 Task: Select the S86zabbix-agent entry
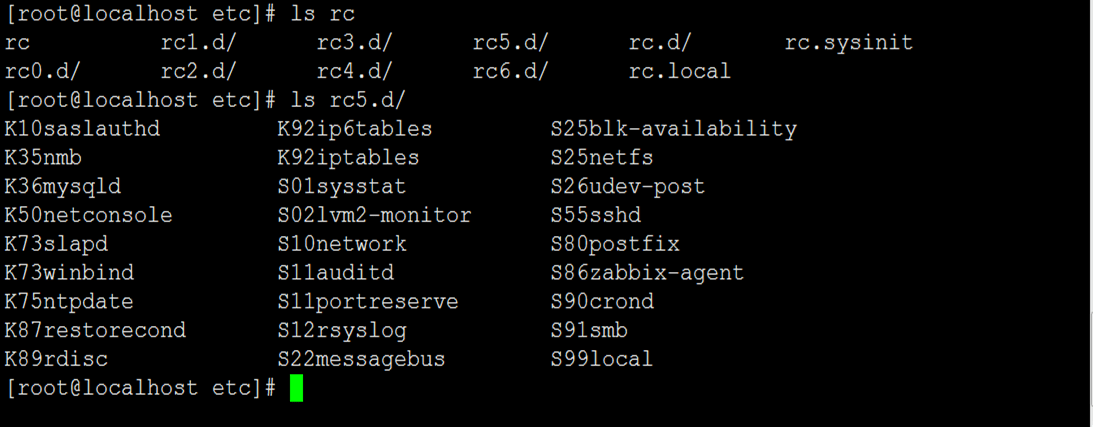[x=647, y=273]
